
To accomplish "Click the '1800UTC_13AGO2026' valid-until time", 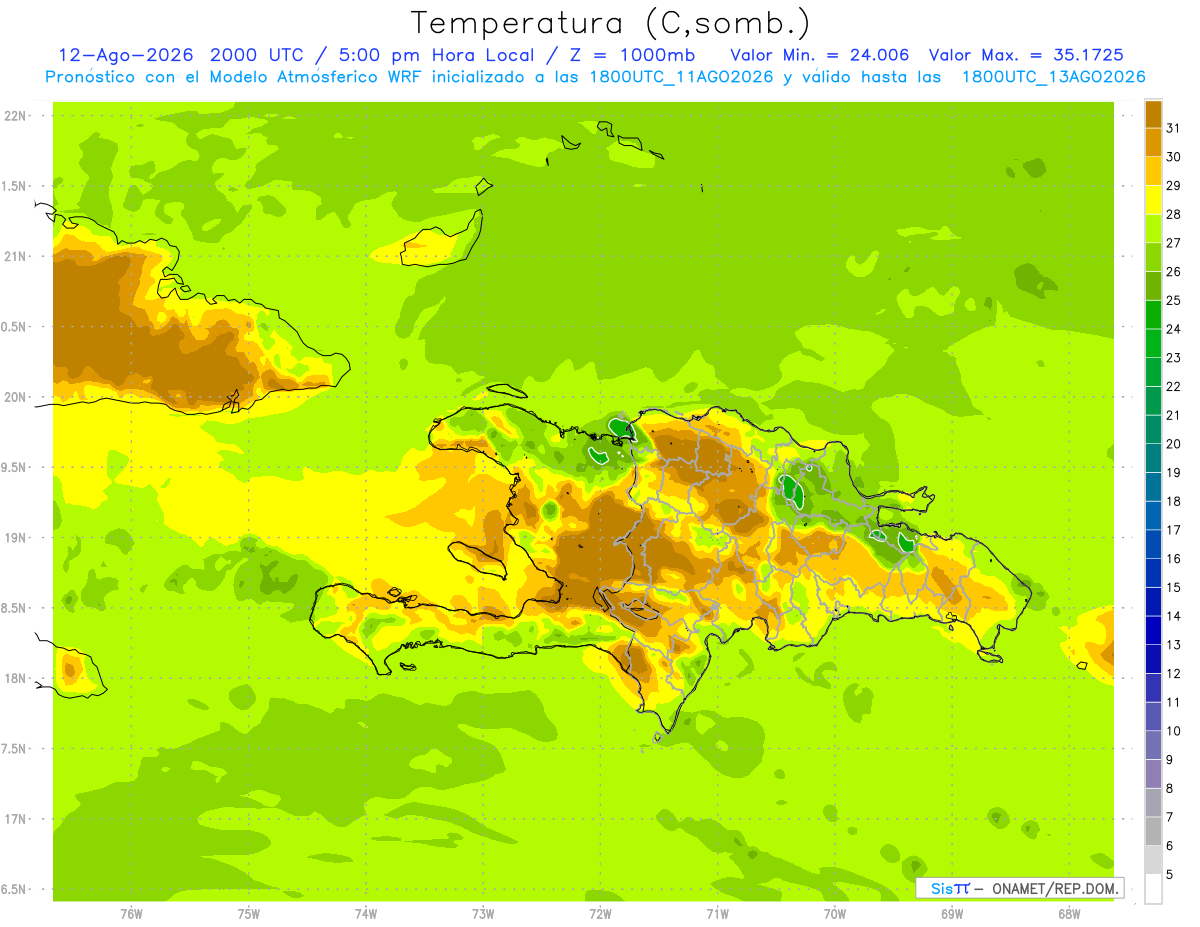I will pos(1053,77).
